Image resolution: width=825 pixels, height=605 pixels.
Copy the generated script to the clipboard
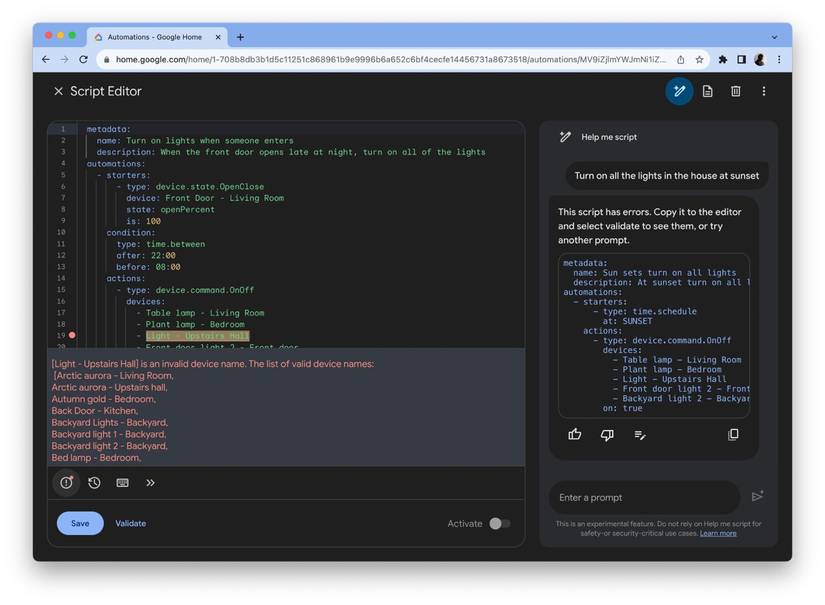click(x=733, y=435)
